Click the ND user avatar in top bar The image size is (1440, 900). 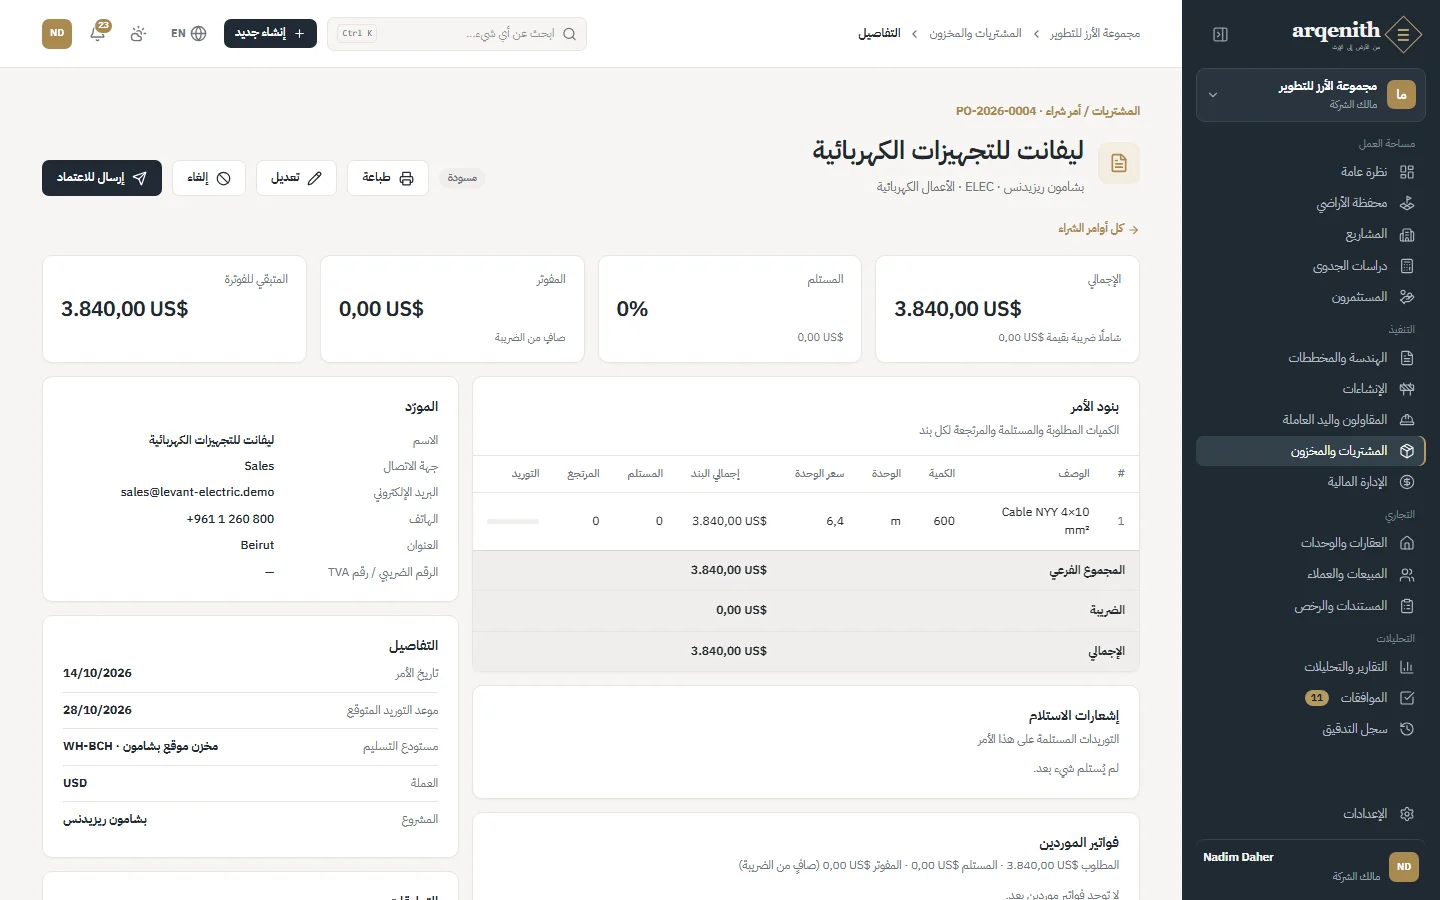pos(57,33)
